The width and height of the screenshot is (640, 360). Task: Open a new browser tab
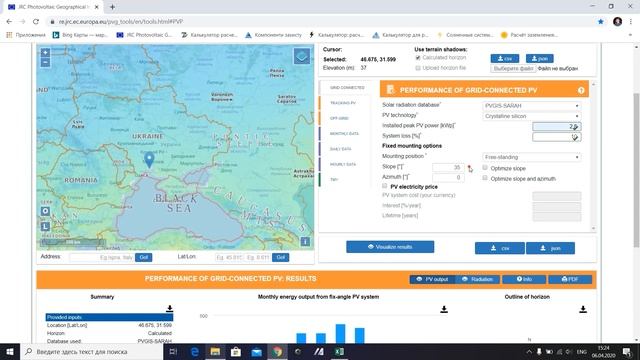pyautogui.click(x=112, y=7)
